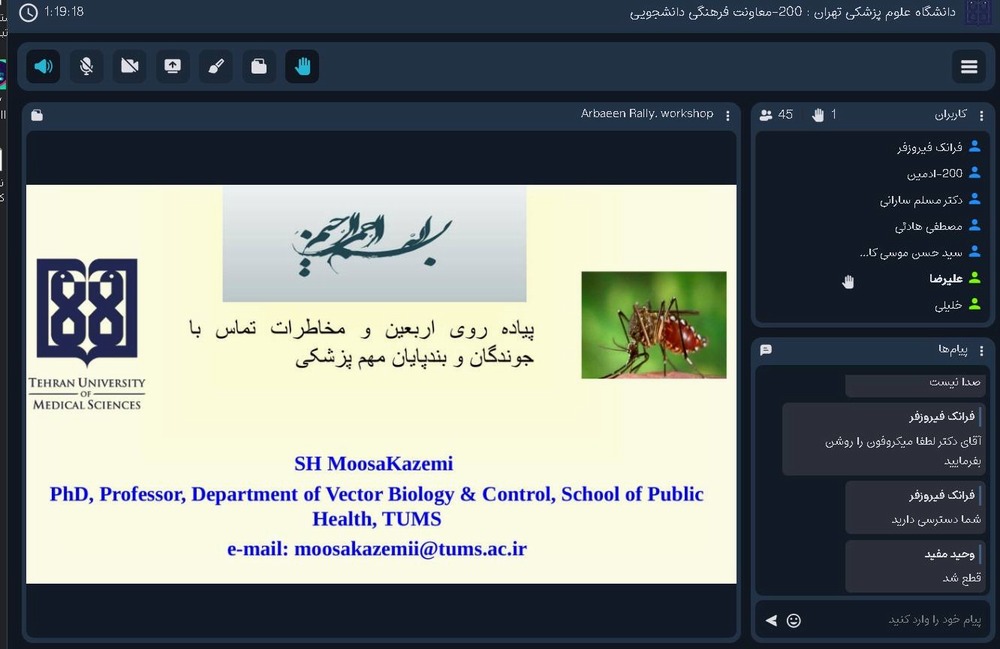Click the 45 participants count icon

[767, 115]
